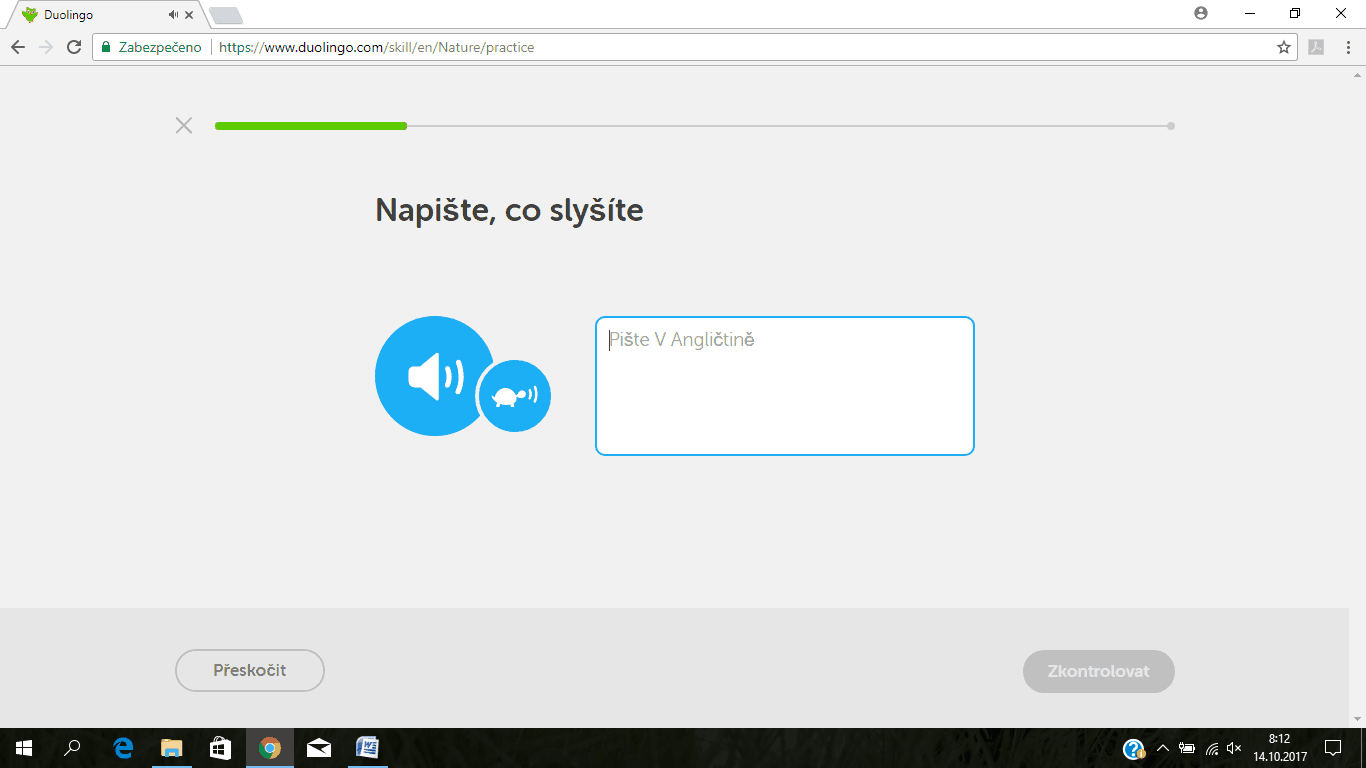Click the battery tray icon
Viewport: 1366px width, 768px height.
coord(1187,748)
